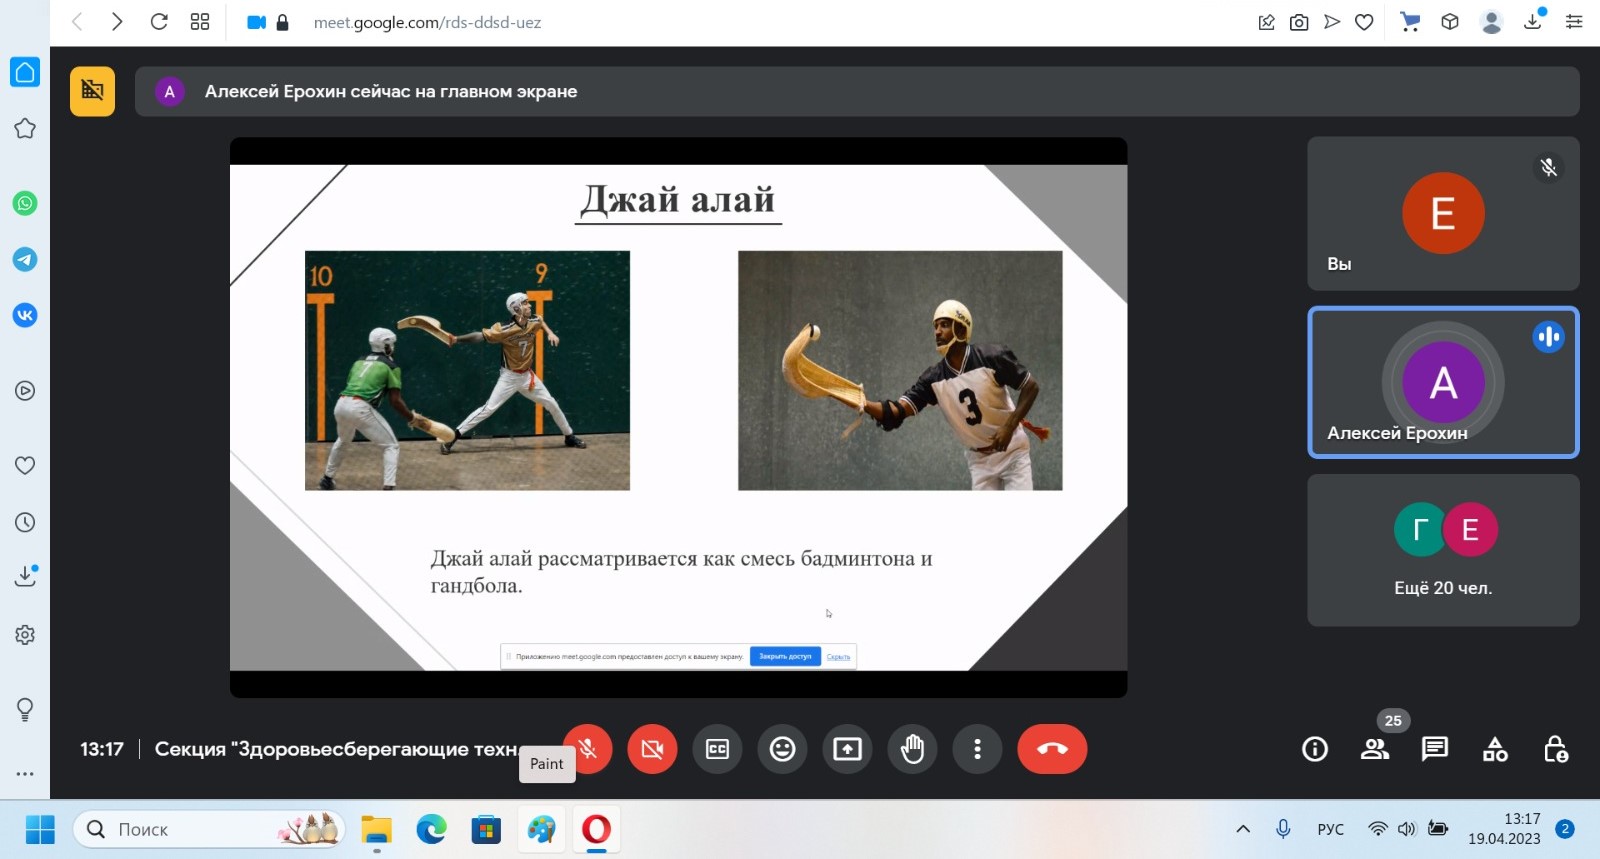Open the lightbulb tips icon in sidebar

[25, 709]
